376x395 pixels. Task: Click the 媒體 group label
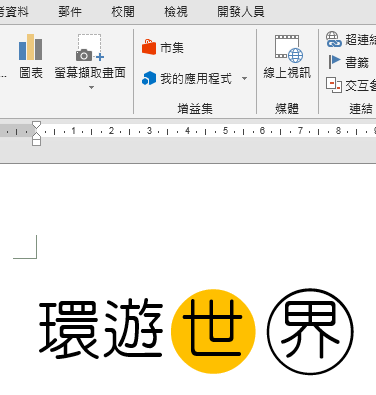(x=287, y=109)
